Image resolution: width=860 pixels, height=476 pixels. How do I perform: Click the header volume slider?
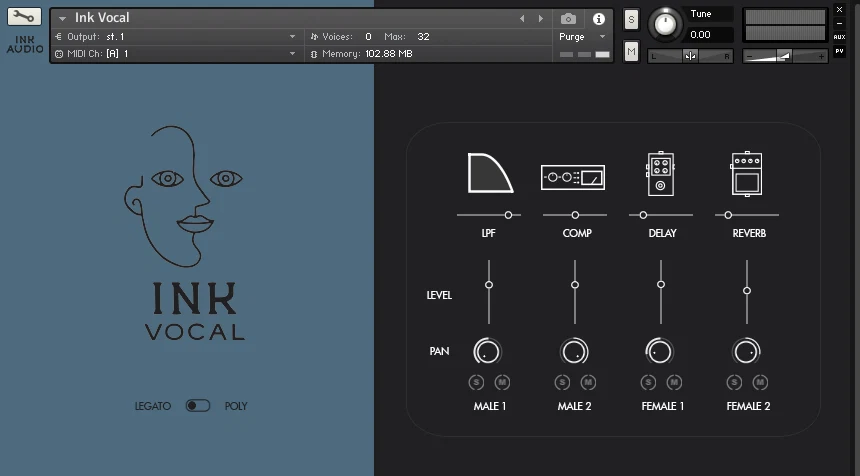(785, 56)
